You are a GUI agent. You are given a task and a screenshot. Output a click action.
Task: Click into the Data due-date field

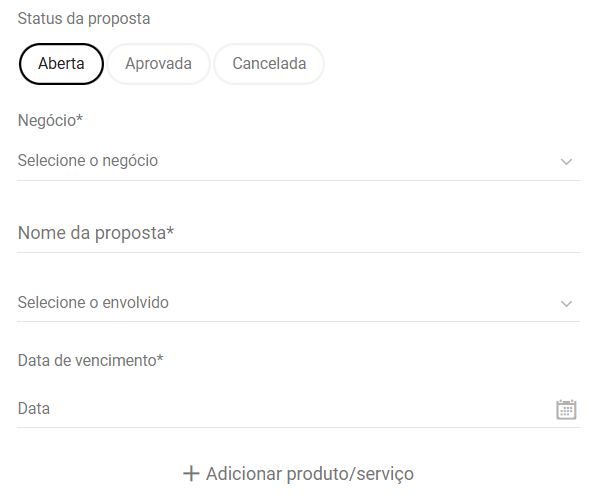(298, 409)
